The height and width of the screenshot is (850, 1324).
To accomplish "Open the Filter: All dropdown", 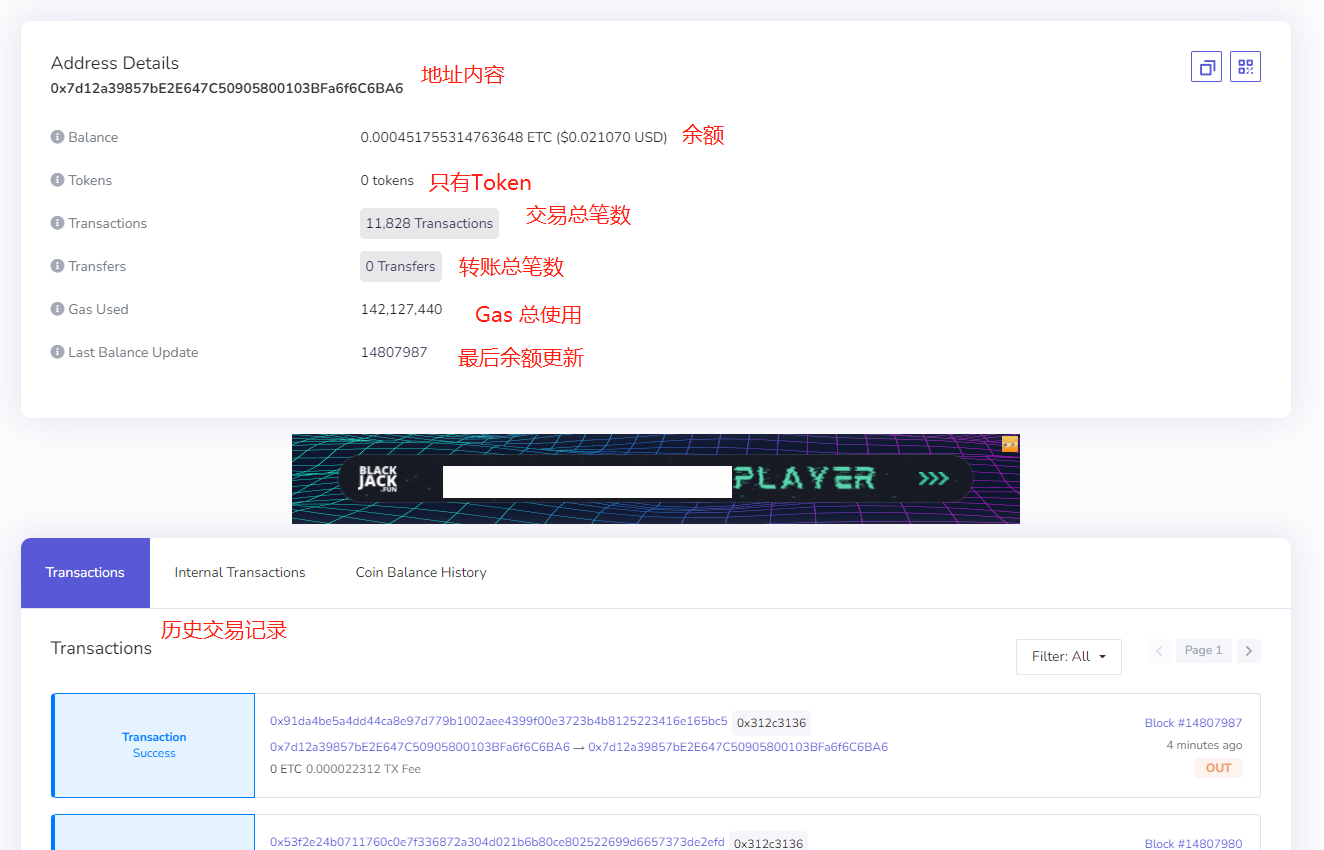I will click(1068, 657).
